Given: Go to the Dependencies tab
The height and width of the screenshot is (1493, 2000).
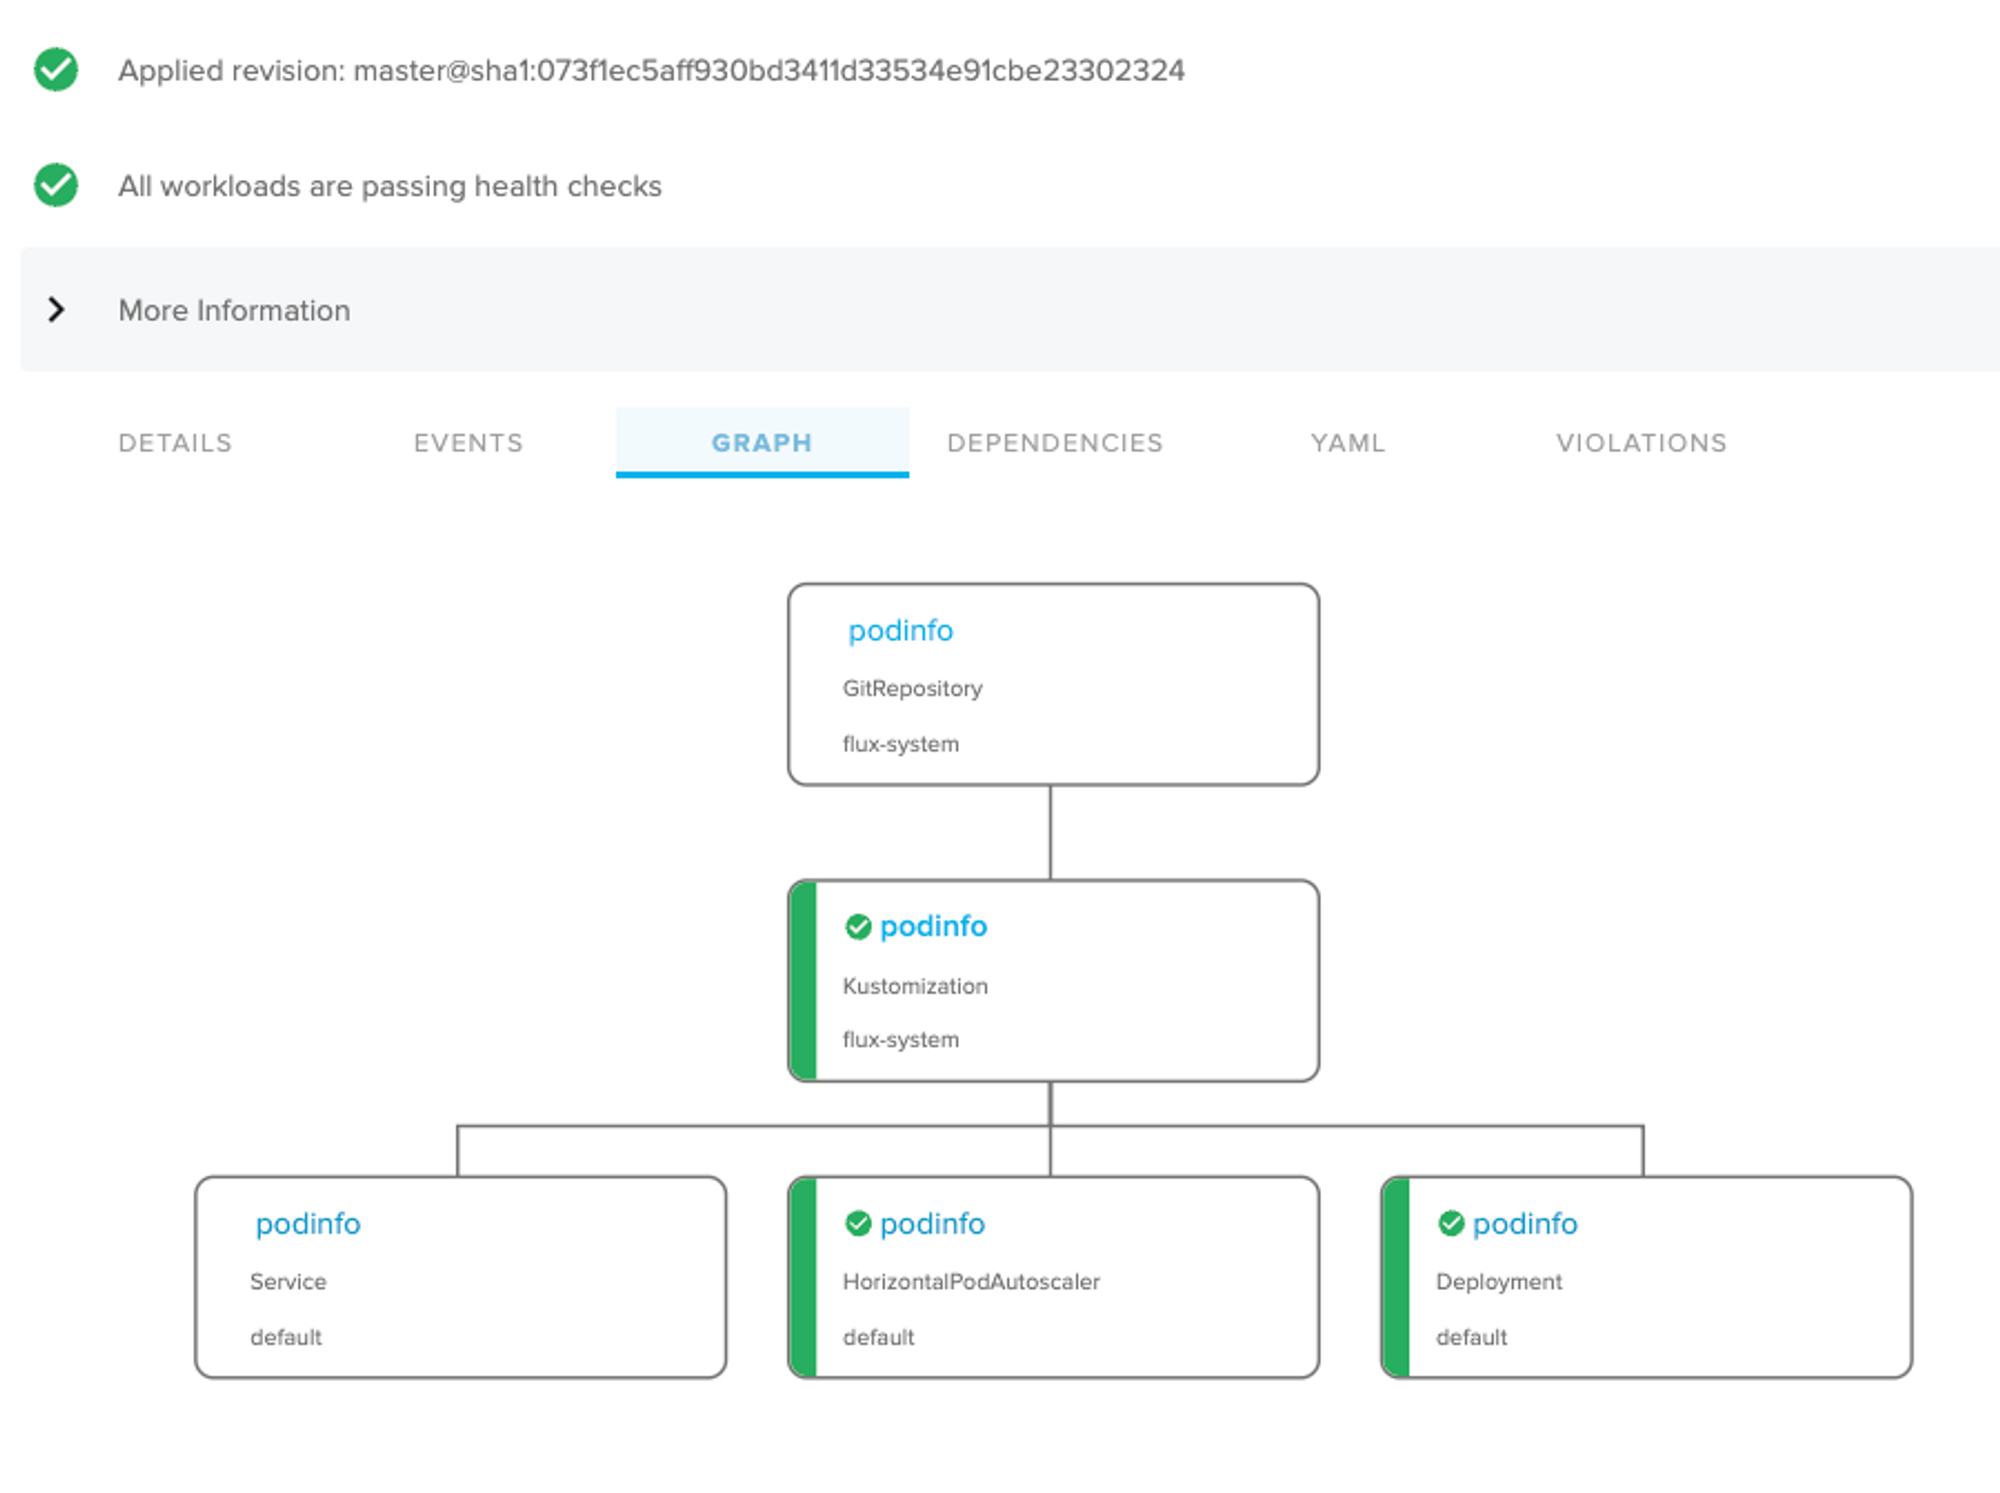Looking at the screenshot, I should [1055, 443].
